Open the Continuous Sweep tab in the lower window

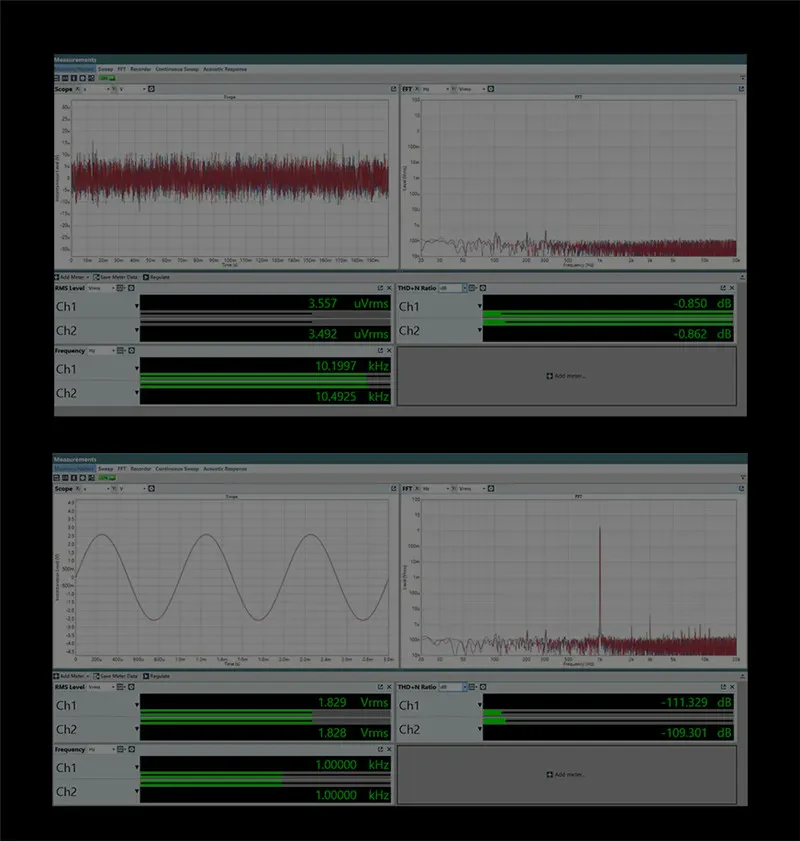coord(177,469)
